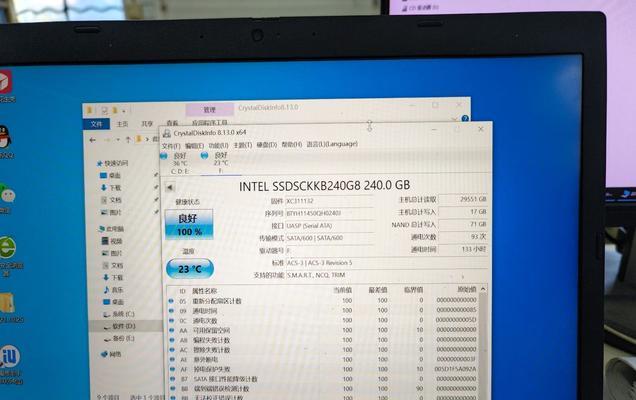Open the 帮助(H) menu in CrystalDiskInfo
This screenshot has width=636, height=400.
click(x=292, y=144)
